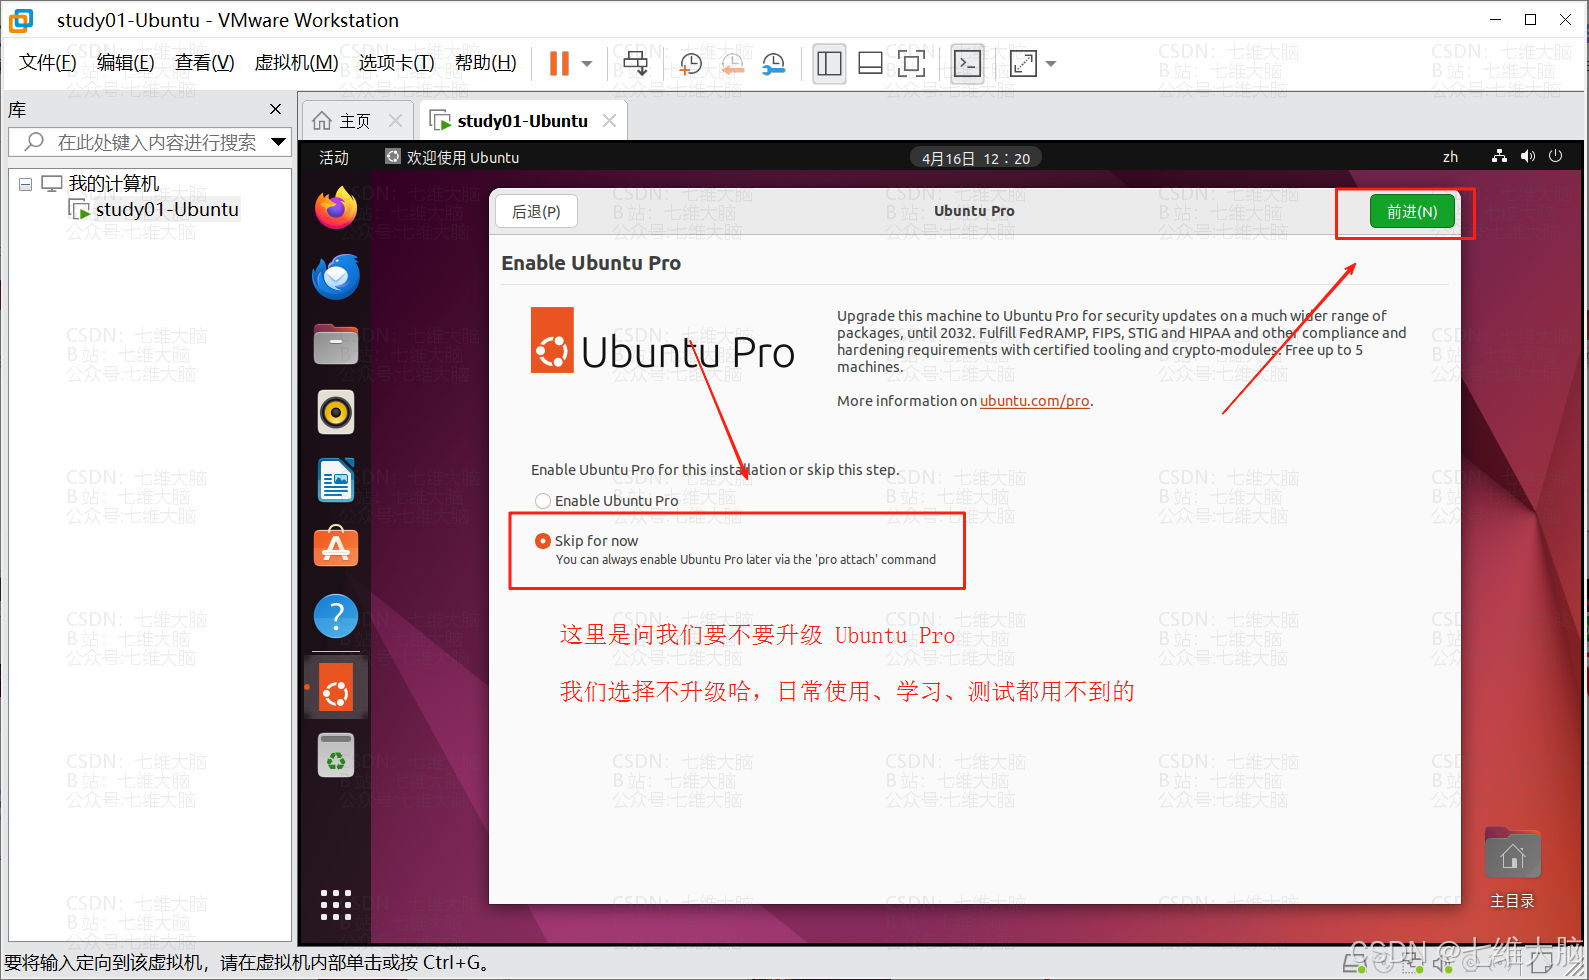Toggle the library sidebar view icon
Image resolution: width=1589 pixels, height=980 pixels.
[829, 64]
